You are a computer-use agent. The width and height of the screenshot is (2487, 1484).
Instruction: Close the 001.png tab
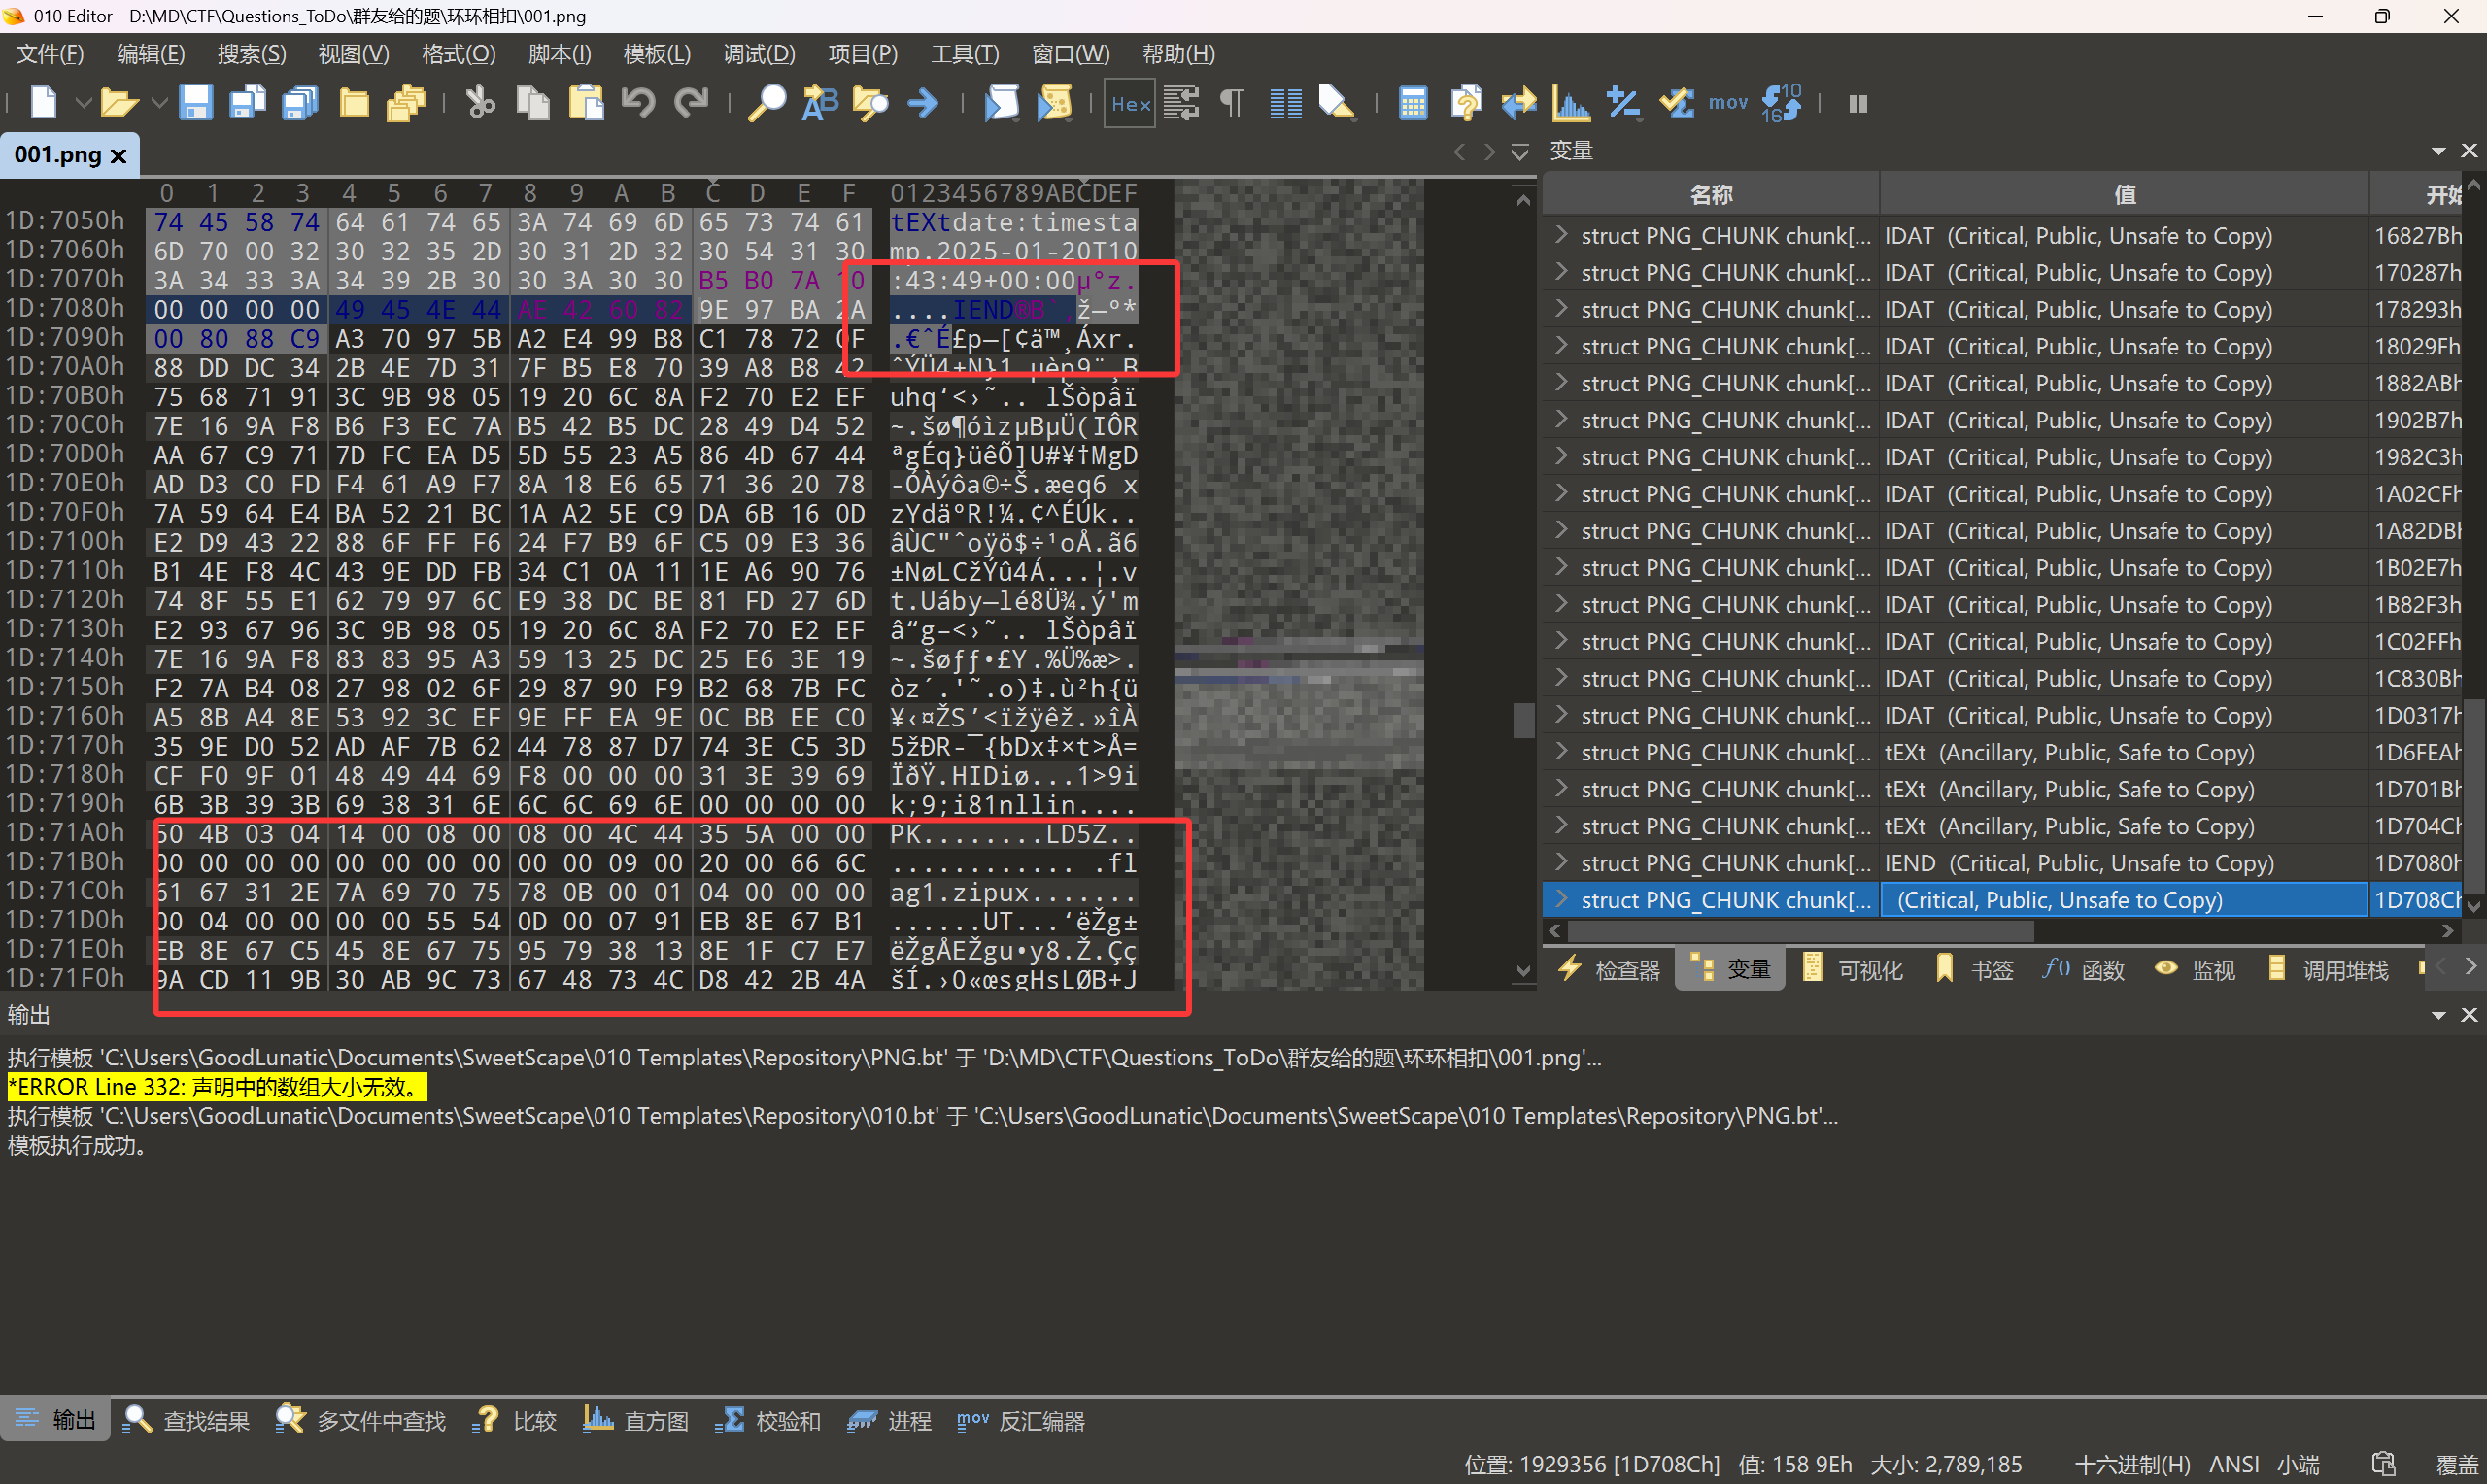click(x=118, y=156)
